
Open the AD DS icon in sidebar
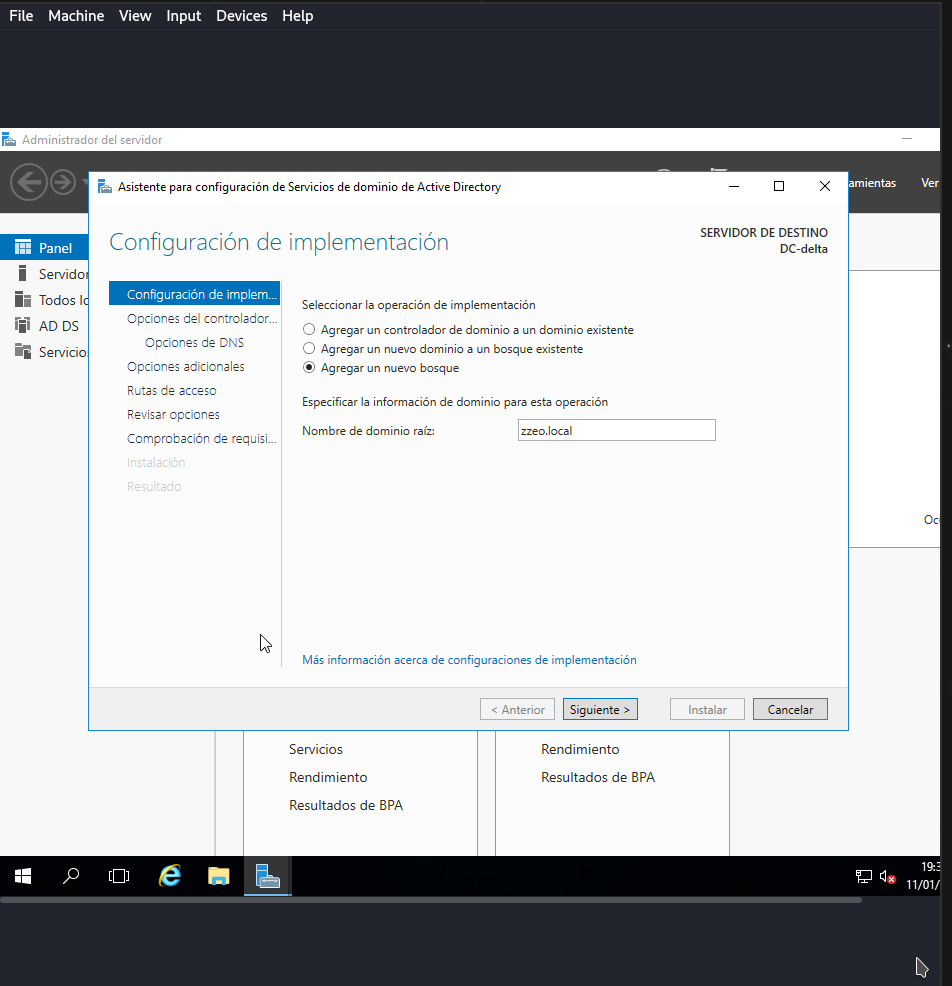pos(23,325)
